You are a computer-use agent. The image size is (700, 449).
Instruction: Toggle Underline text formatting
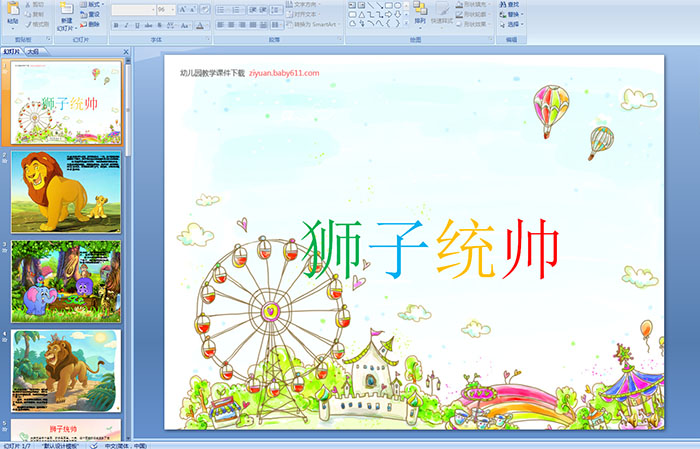tap(137, 24)
